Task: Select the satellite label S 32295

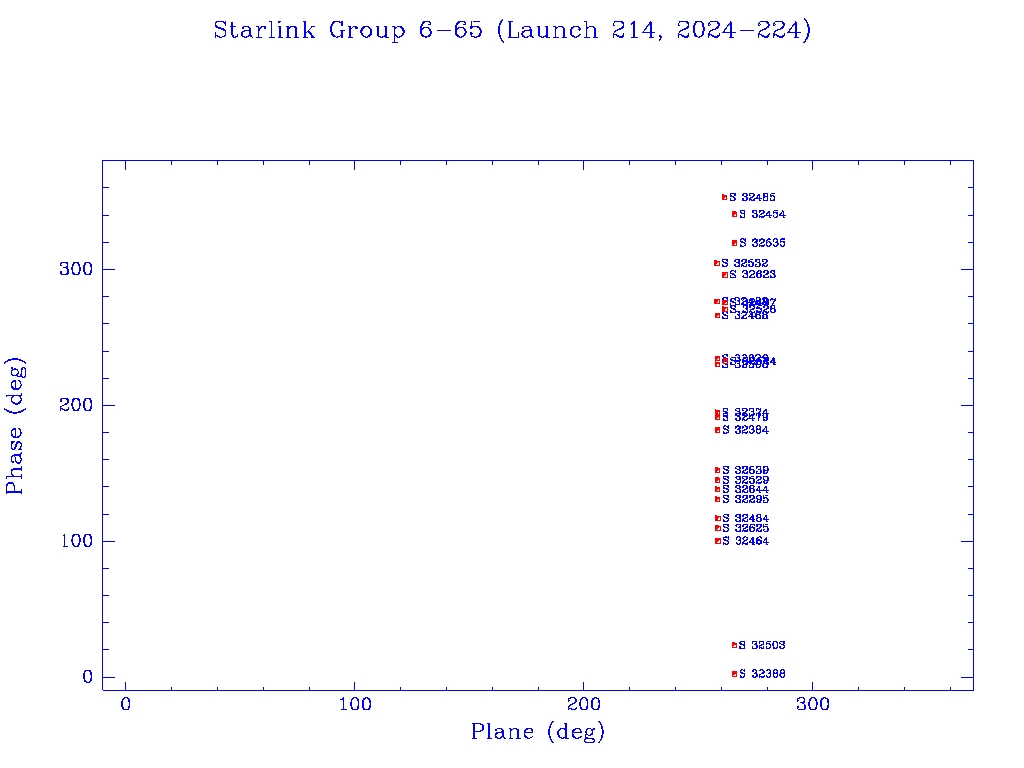Action: [745, 500]
